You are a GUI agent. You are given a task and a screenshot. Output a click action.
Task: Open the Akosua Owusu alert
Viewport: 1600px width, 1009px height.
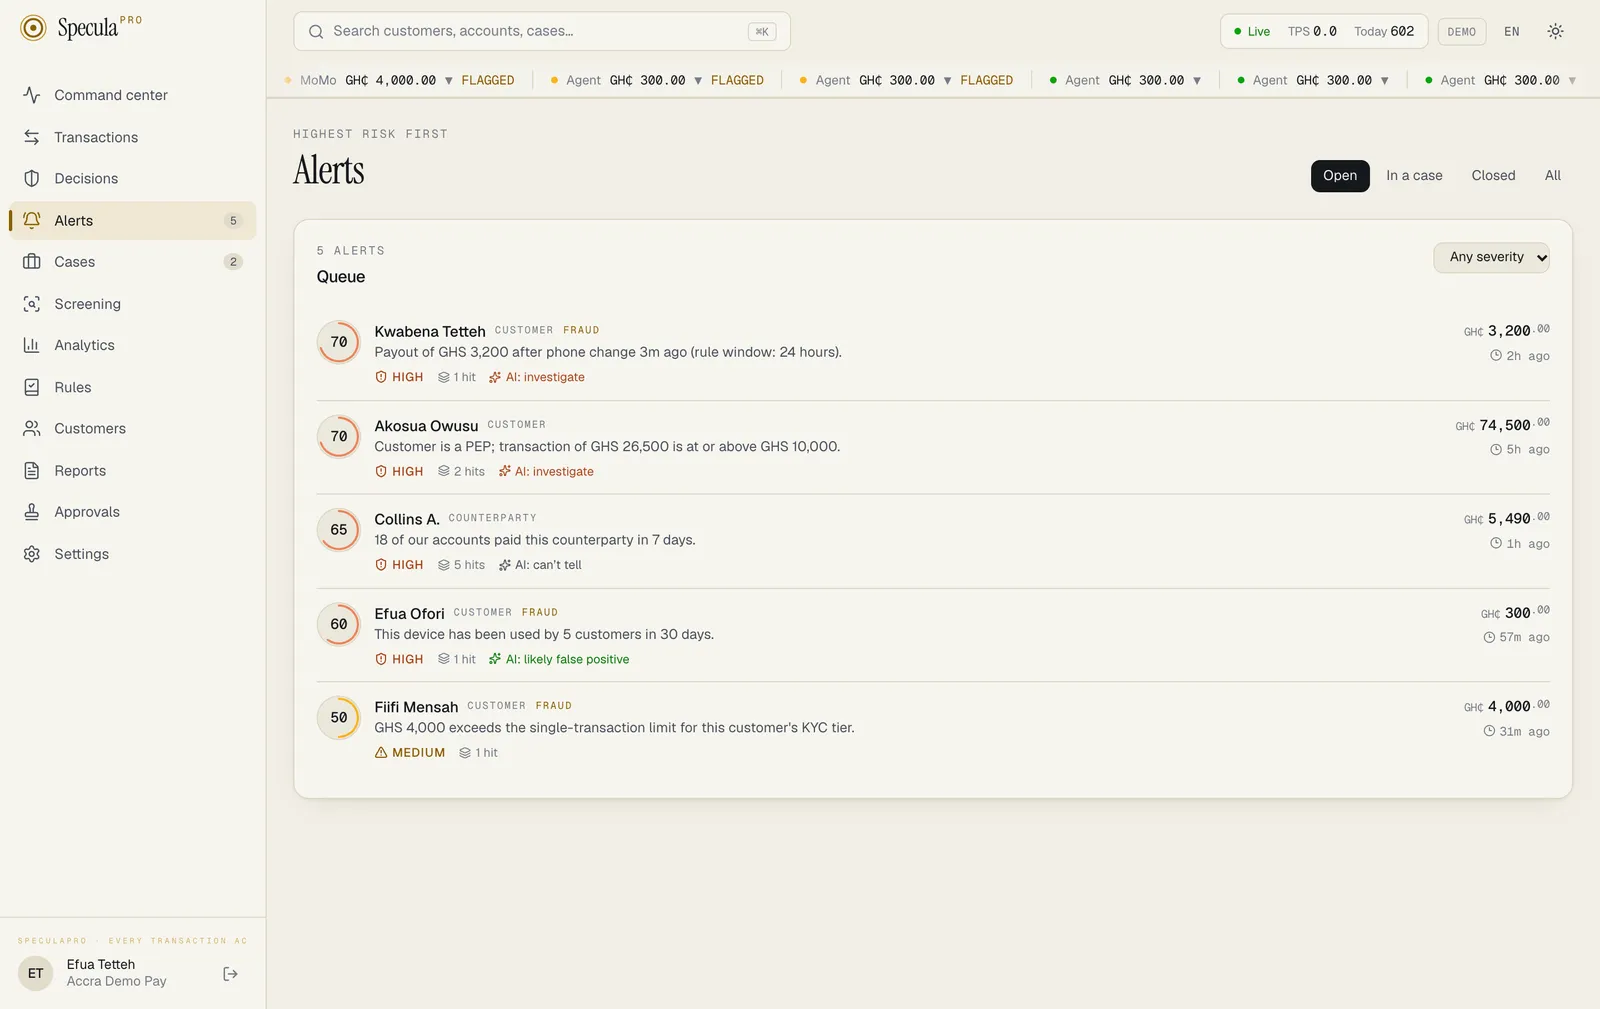933,448
